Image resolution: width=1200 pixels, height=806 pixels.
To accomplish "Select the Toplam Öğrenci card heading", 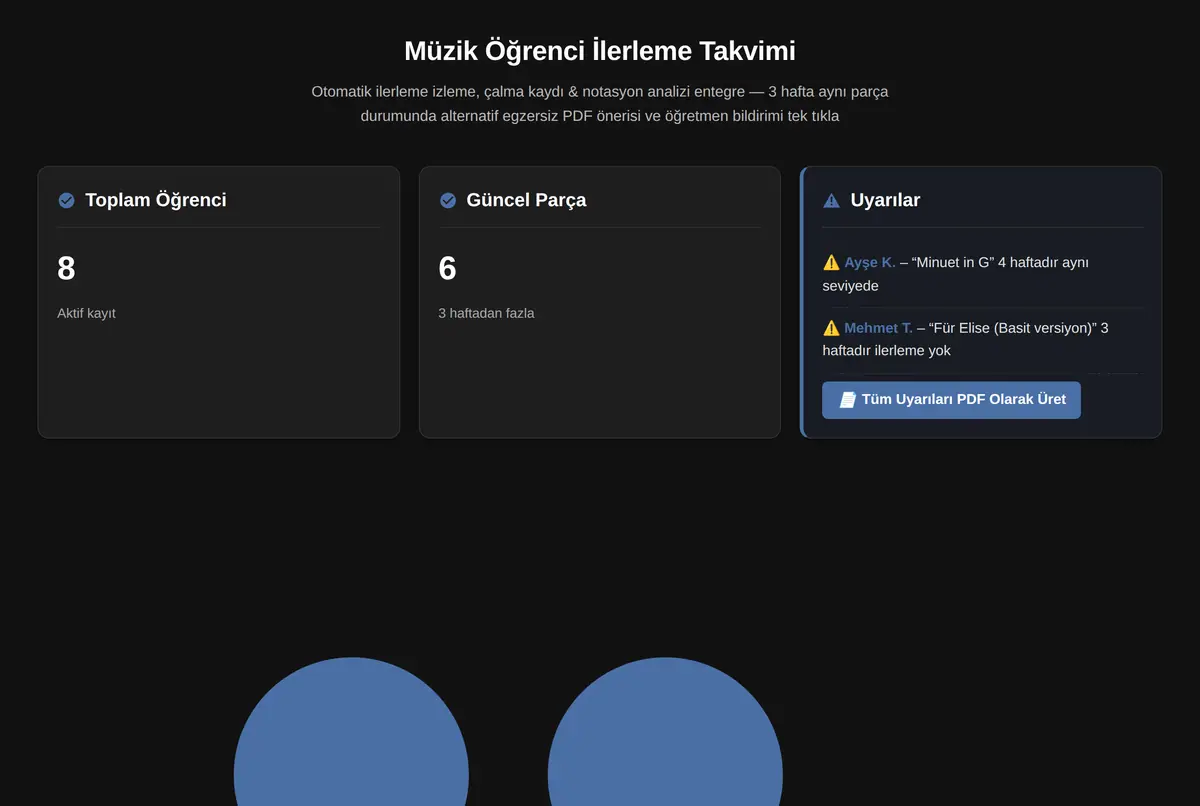I will click(x=156, y=200).
